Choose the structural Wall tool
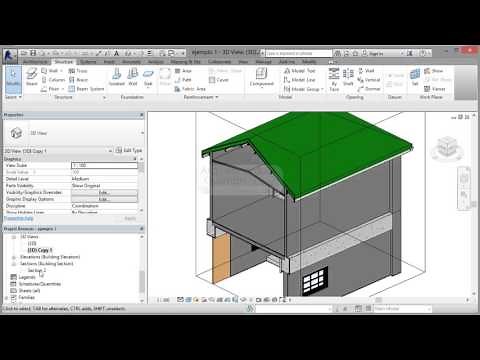Viewport: 480px width, 360px height. coord(52,71)
